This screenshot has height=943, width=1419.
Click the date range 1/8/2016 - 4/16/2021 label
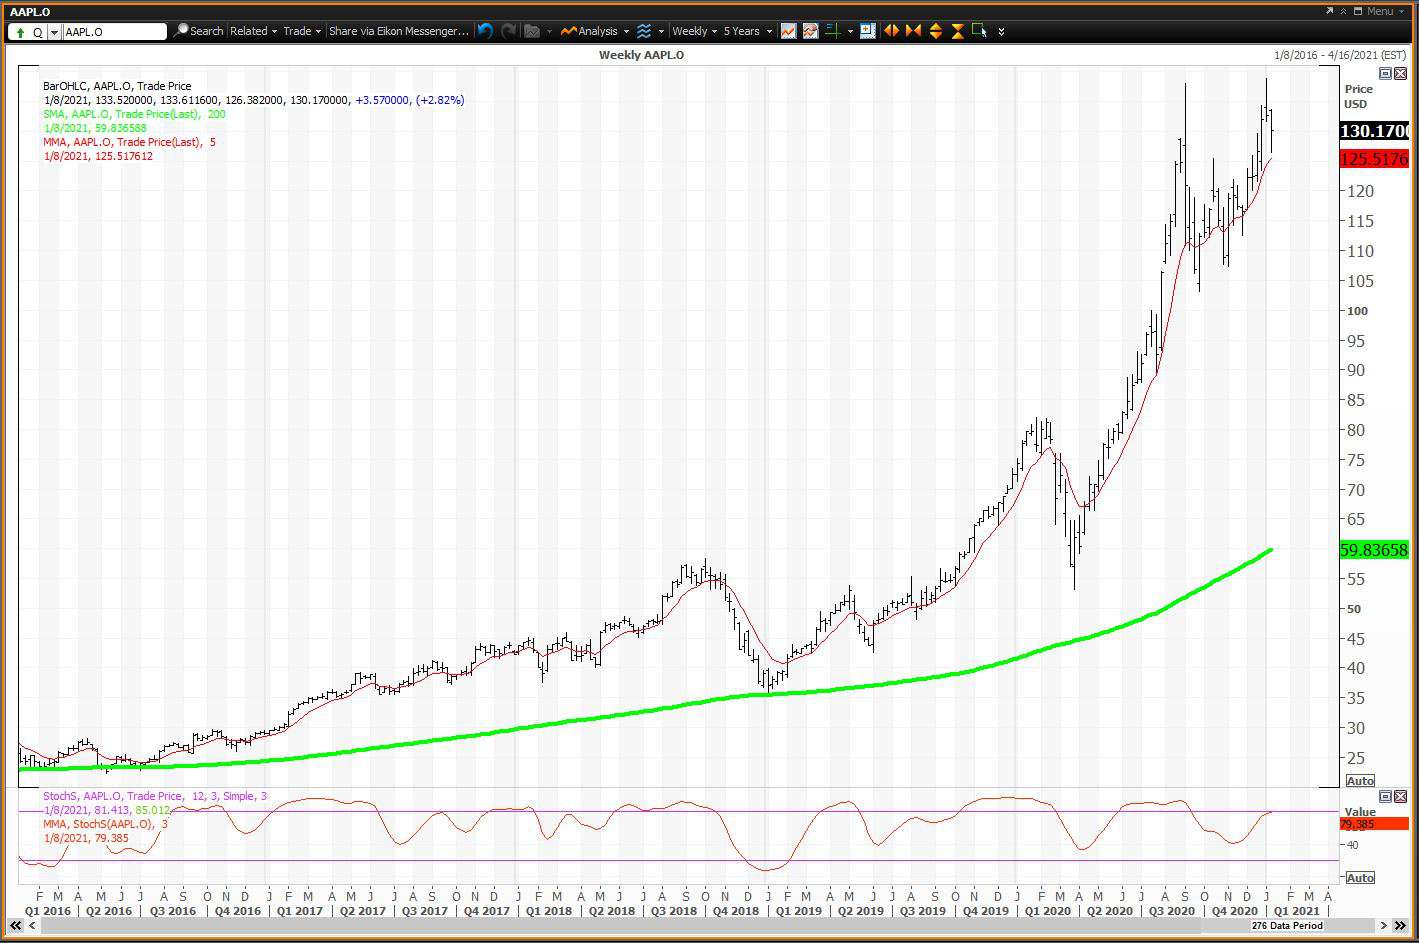pyautogui.click(x=1340, y=56)
